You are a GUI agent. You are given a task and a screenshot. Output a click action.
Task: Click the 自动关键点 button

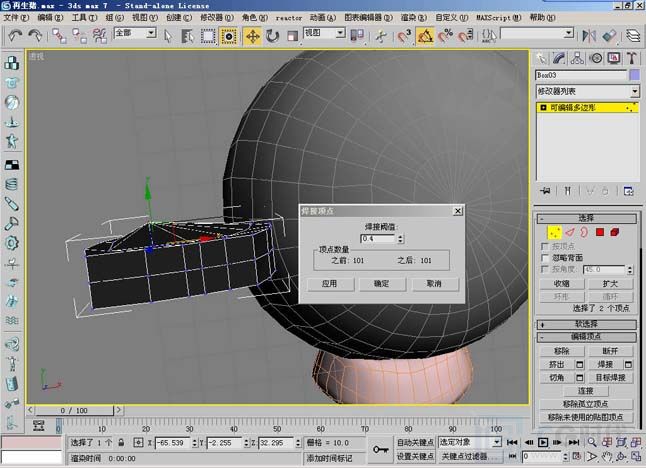[x=415, y=442]
